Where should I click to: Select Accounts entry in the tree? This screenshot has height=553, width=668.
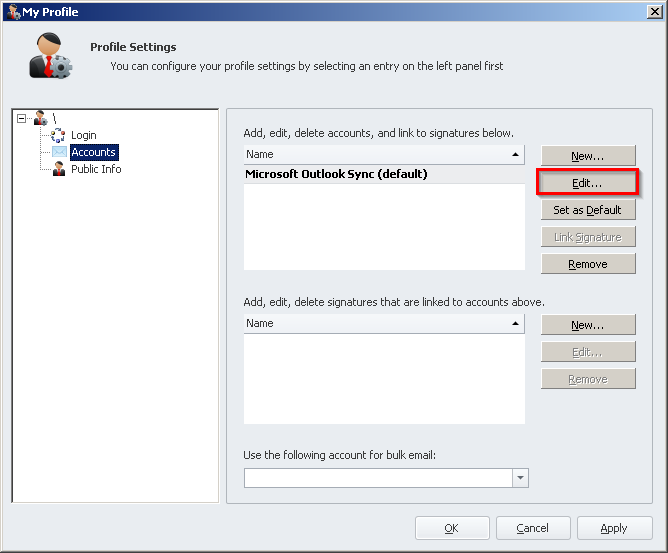pos(94,152)
